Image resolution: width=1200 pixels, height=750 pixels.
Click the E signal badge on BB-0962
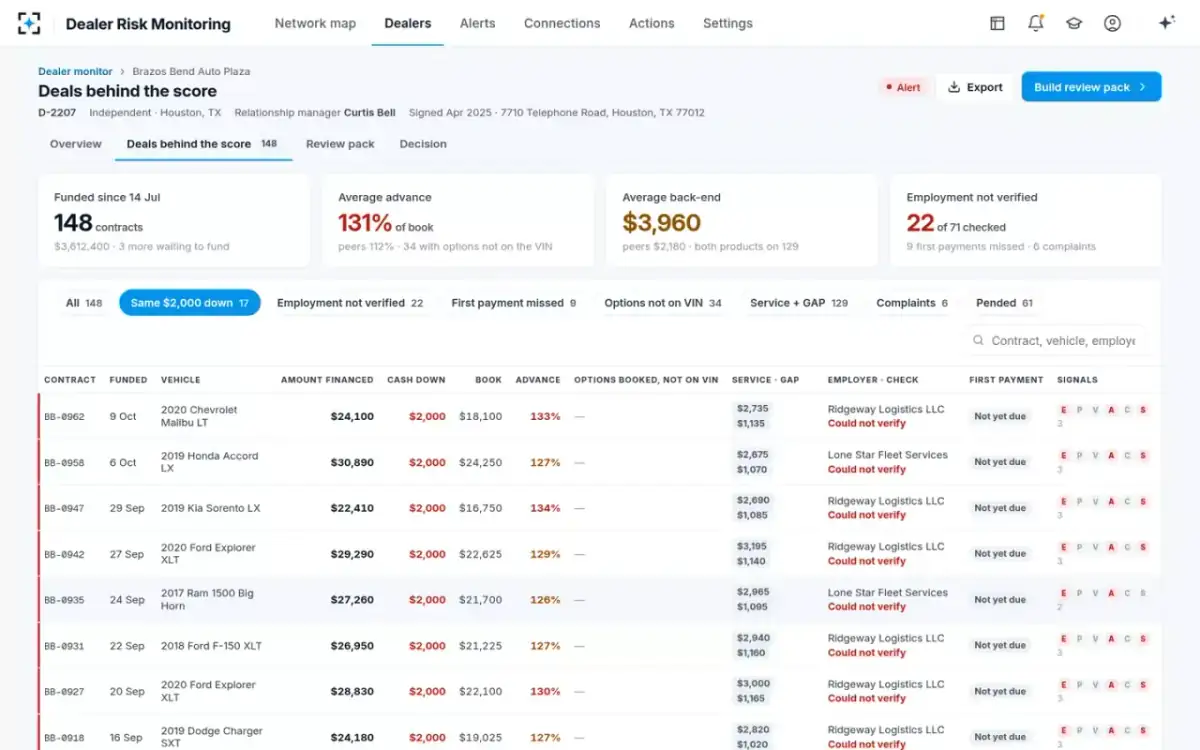(1063, 410)
